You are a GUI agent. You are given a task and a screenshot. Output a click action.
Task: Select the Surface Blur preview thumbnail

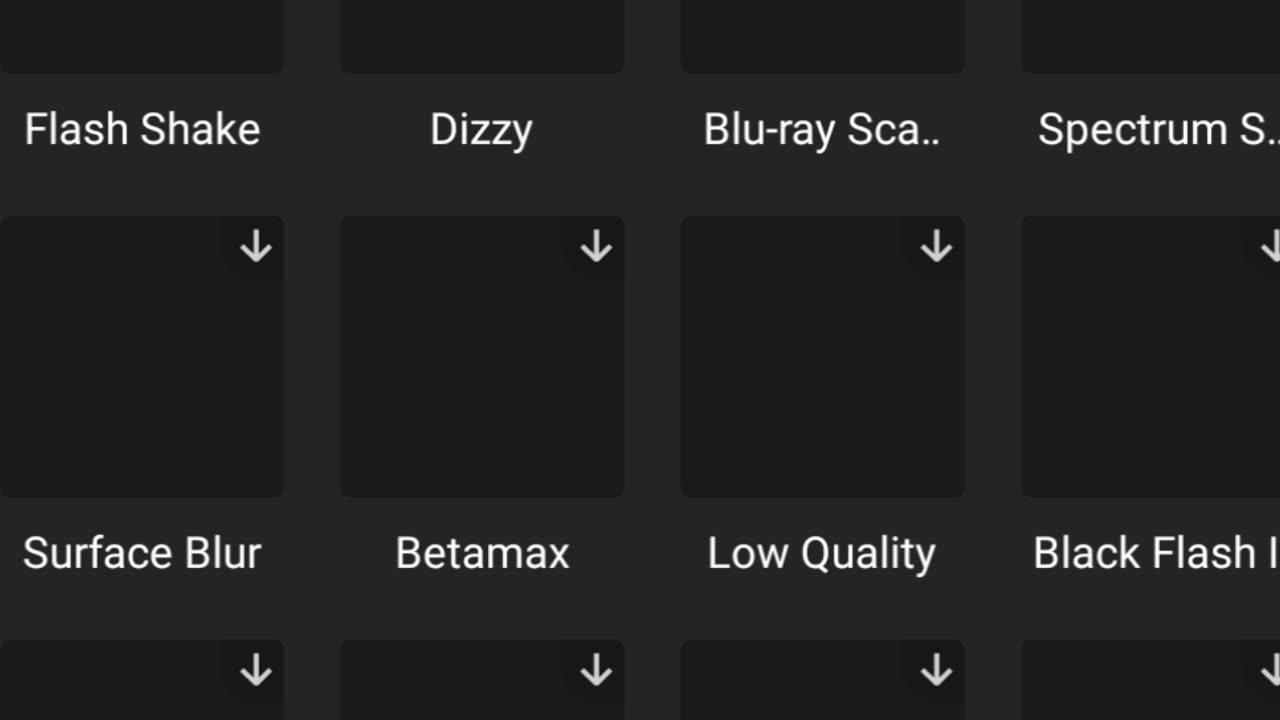(142, 357)
